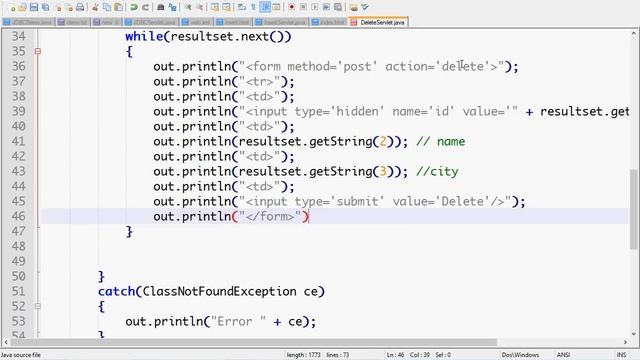
Task: Click the ANSI encoding status
Action: 563,355
